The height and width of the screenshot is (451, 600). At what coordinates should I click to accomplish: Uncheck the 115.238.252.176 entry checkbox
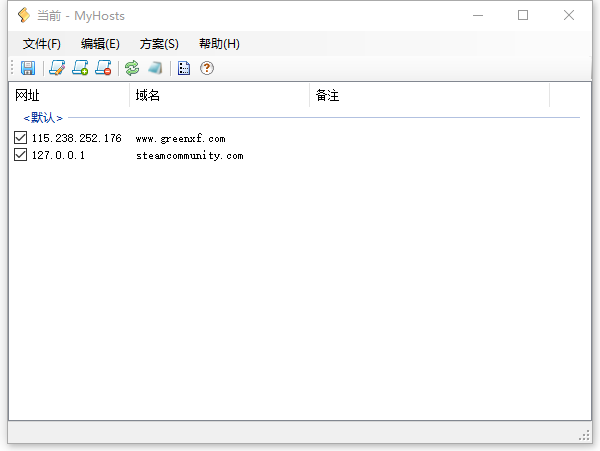tap(20, 137)
